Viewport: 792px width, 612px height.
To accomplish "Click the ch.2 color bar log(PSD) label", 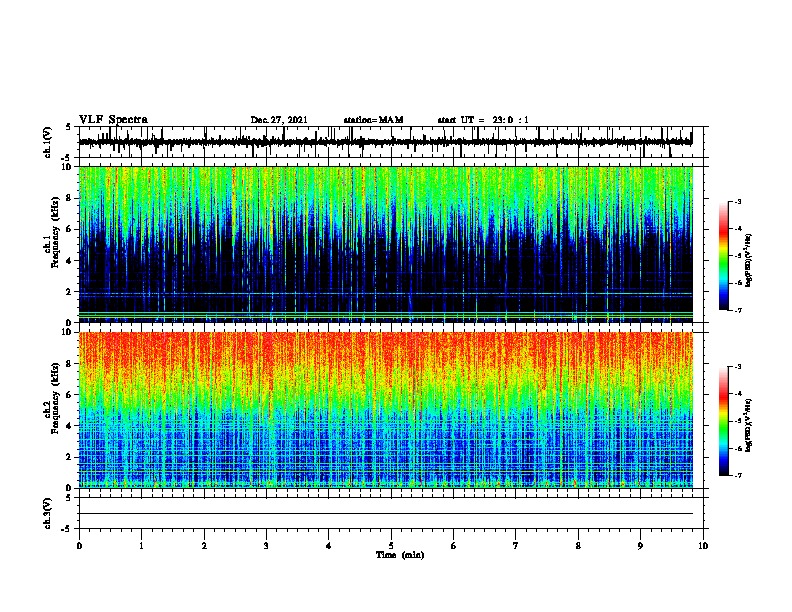I will pos(749,426).
